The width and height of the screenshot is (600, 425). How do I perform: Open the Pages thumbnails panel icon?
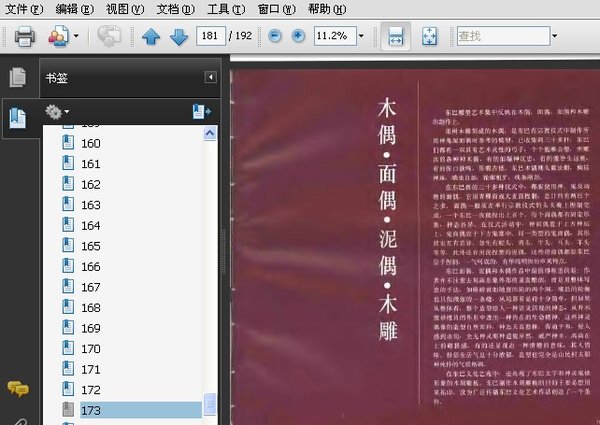point(18,77)
